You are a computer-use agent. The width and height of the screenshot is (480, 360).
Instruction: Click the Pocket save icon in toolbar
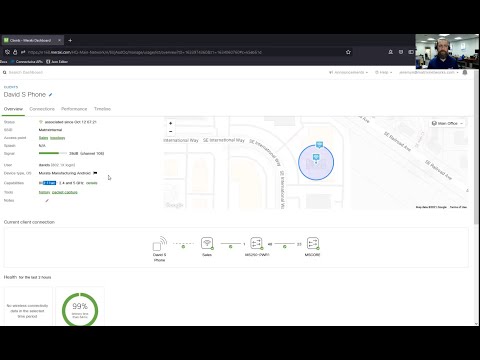click(x=401, y=52)
